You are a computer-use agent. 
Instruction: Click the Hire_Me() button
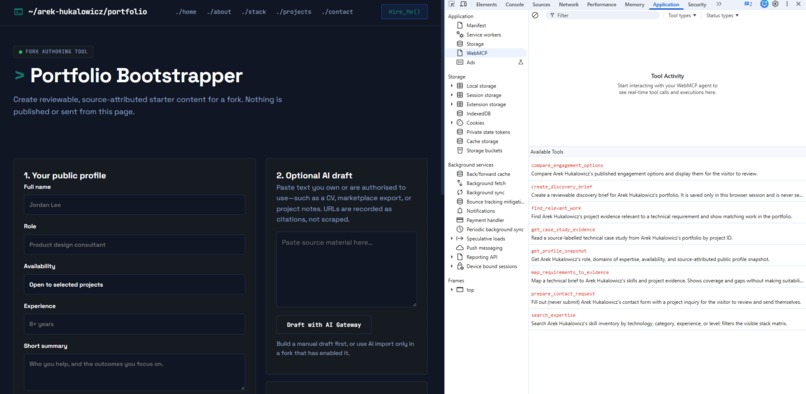(x=404, y=12)
